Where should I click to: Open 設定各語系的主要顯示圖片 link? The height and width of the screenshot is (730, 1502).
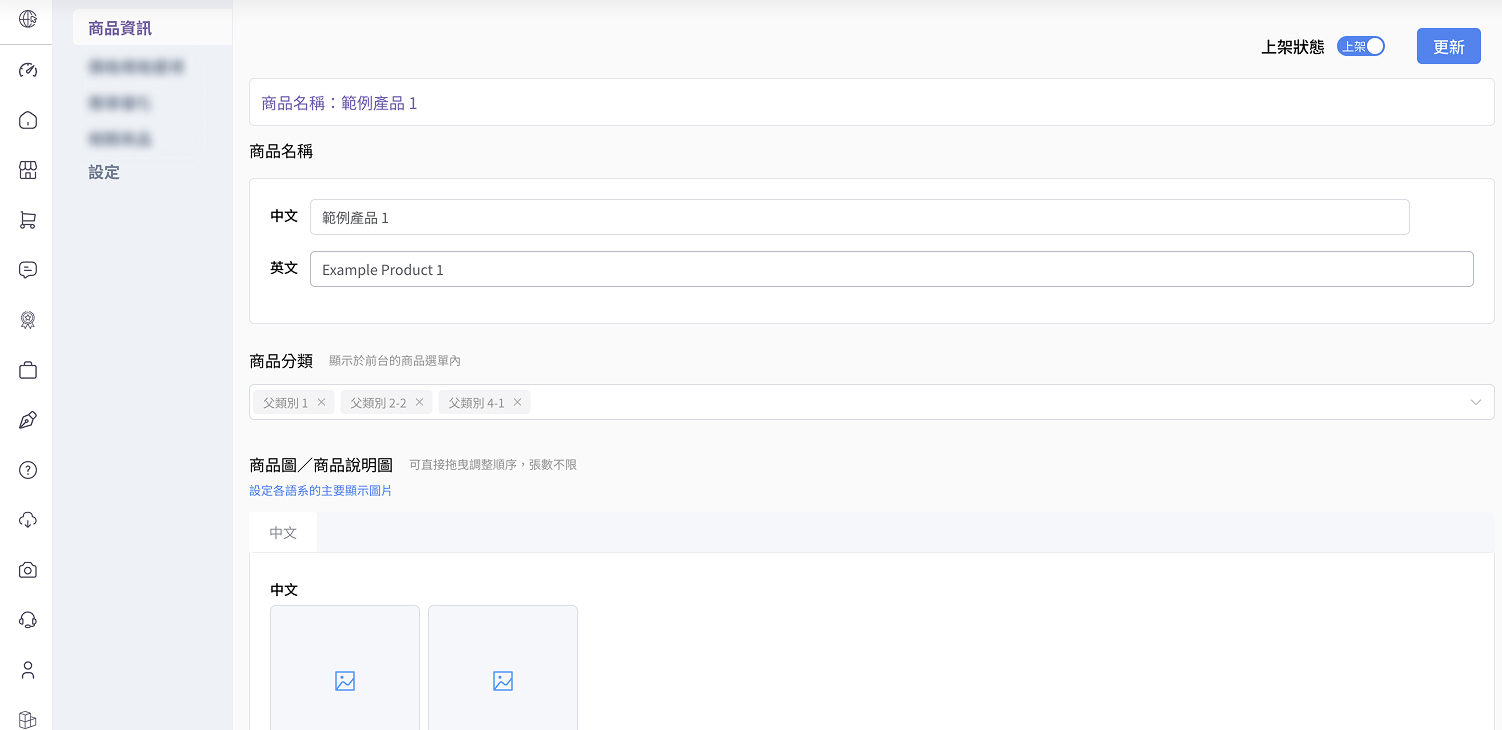[x=320, y=490]
